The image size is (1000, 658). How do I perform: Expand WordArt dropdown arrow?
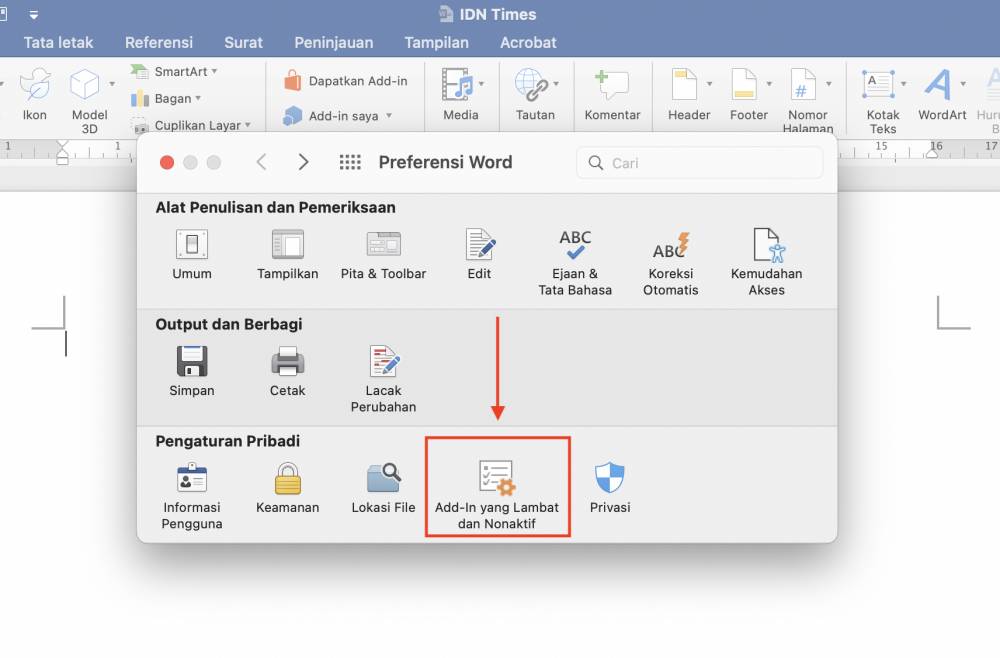tap(963, 84)
